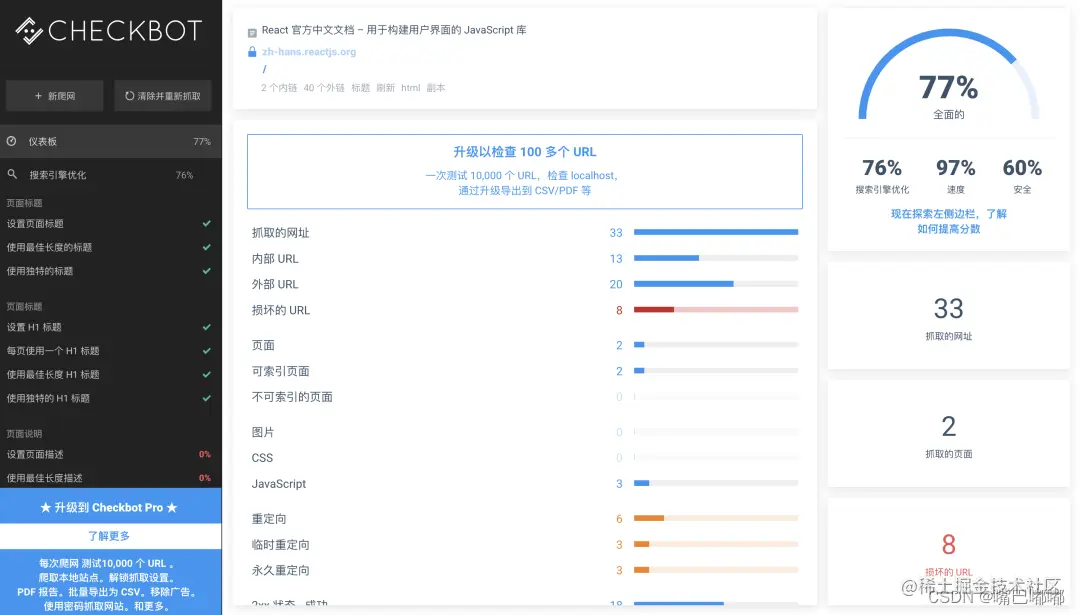
Task: Expand the 页面标题 section header
Action: coord(22,202)
